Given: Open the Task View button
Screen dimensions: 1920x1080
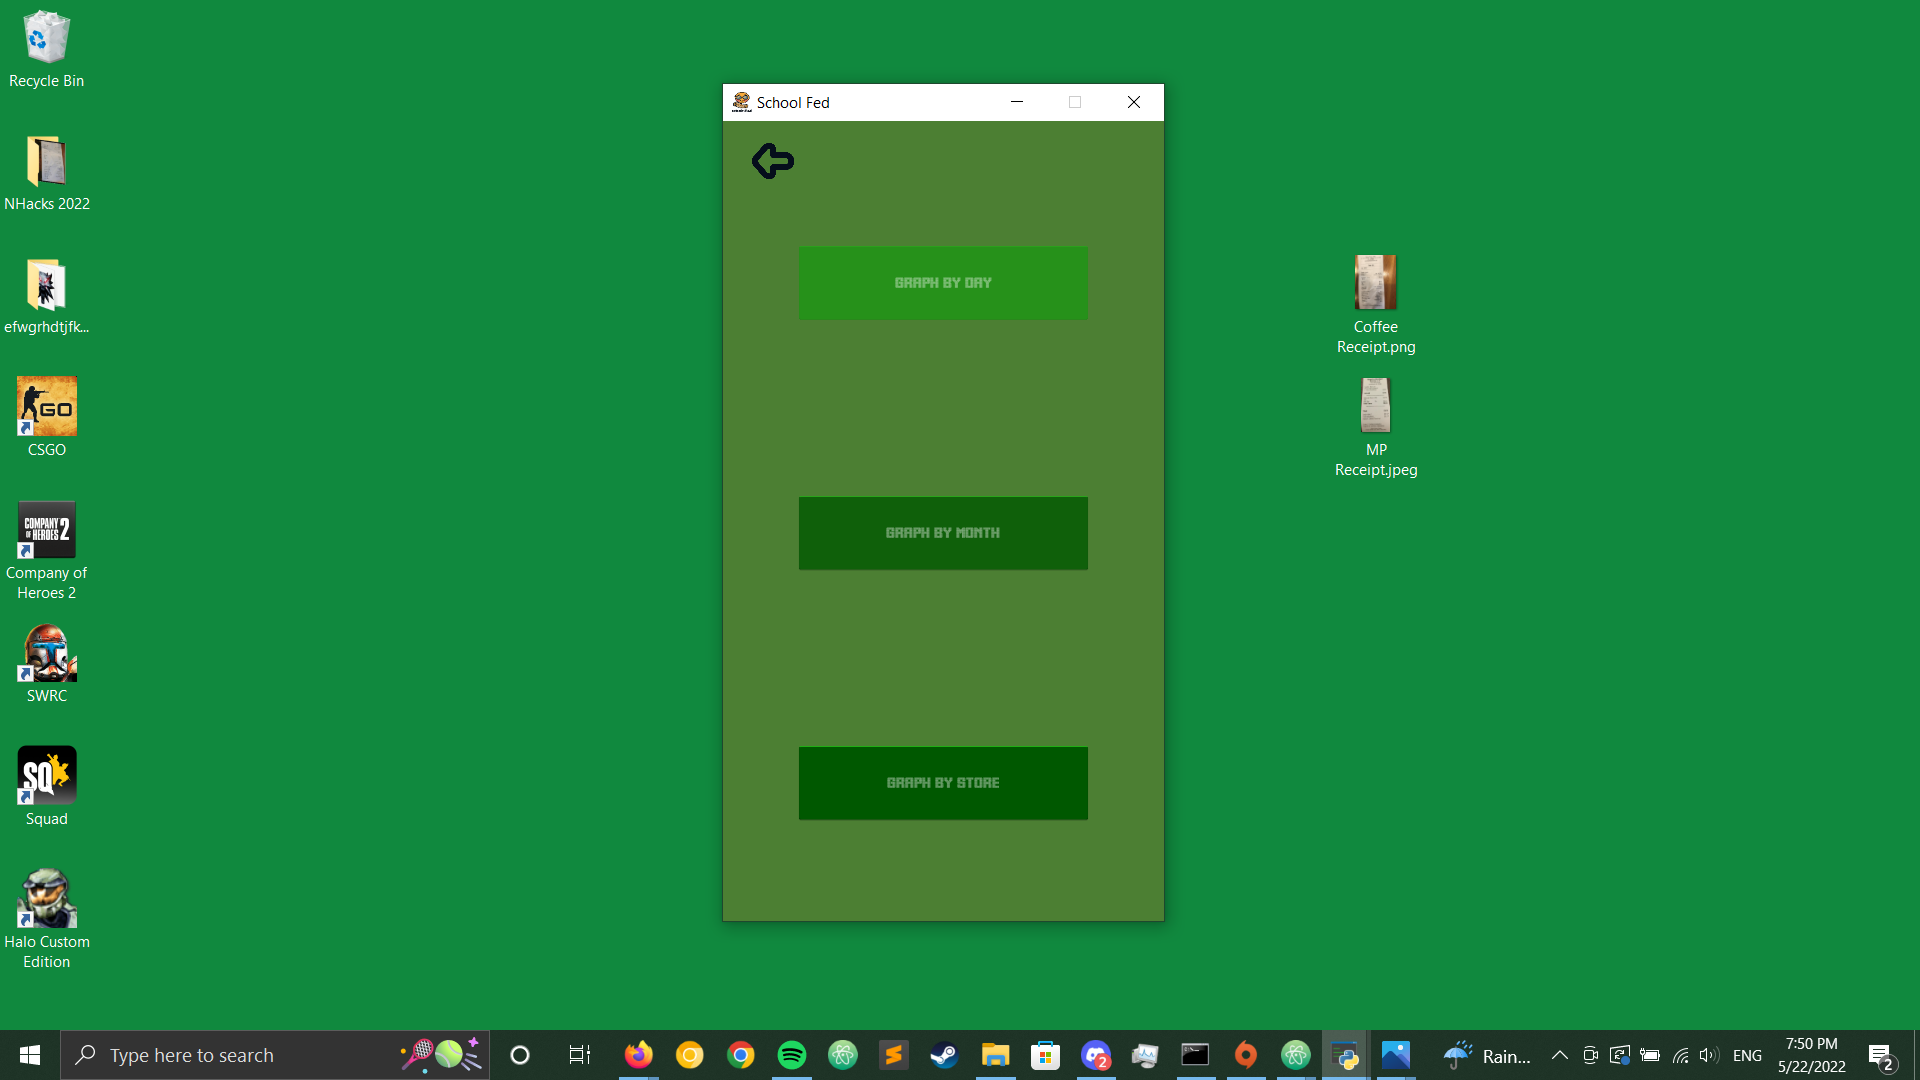Looking at the screenshot, I should (579, 1055).
